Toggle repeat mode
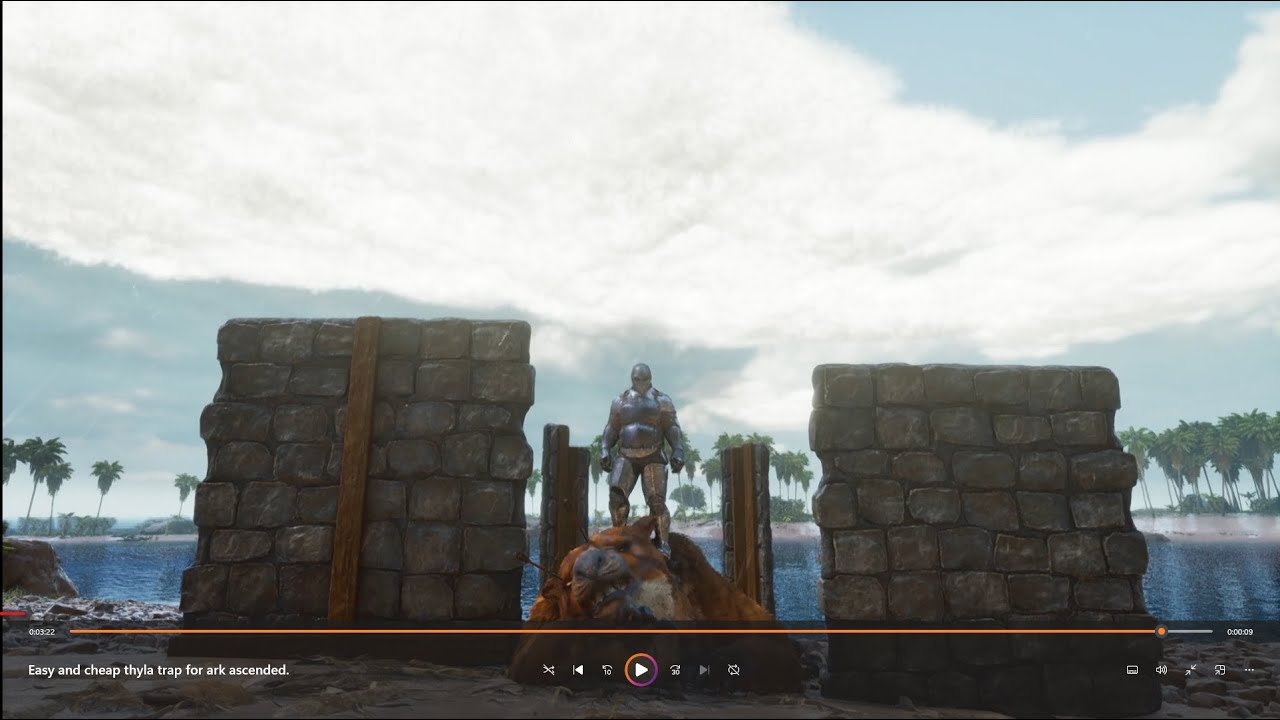This screenshot has height=720, width=1280. (x=734, y=670)
